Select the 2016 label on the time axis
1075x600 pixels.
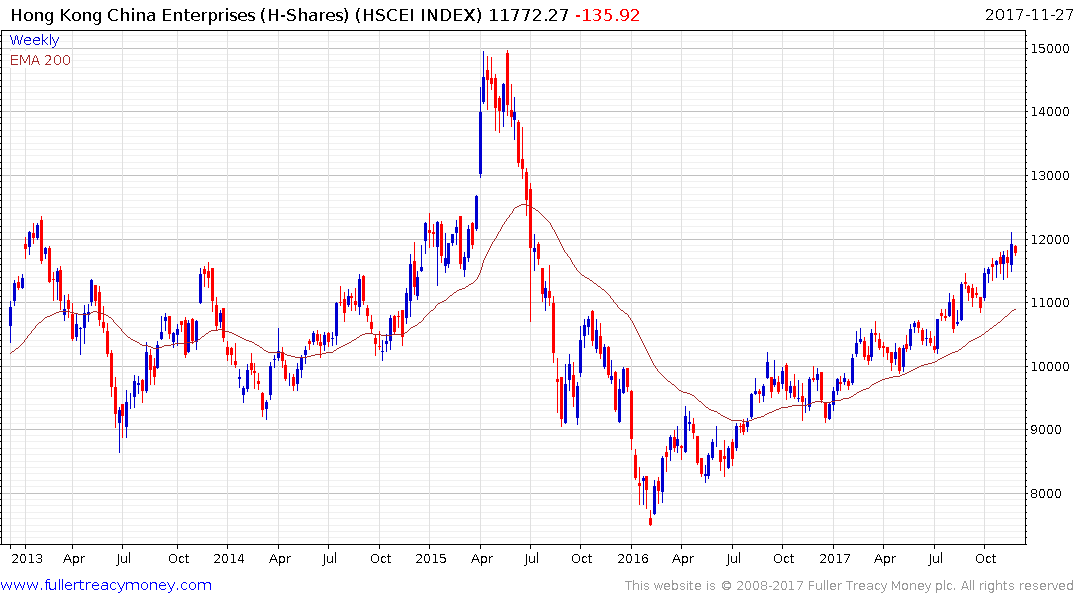632,558
